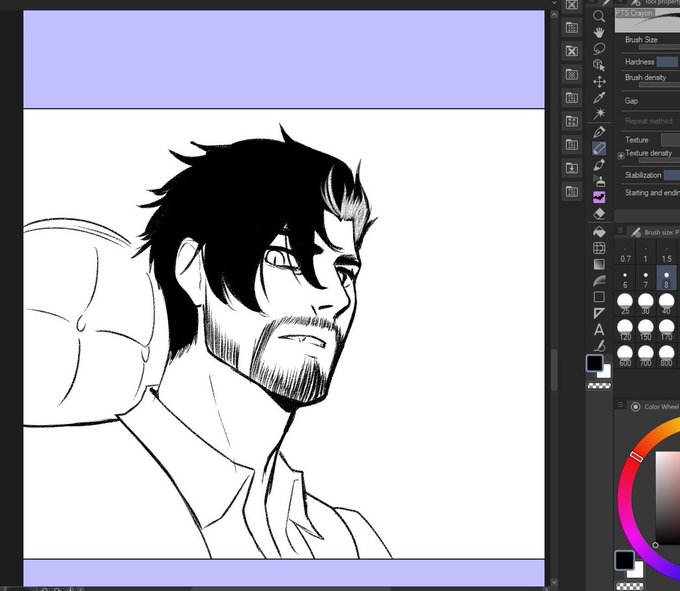
Task: Choose the 120 brush size preset
Action: (x=625, y=329)
